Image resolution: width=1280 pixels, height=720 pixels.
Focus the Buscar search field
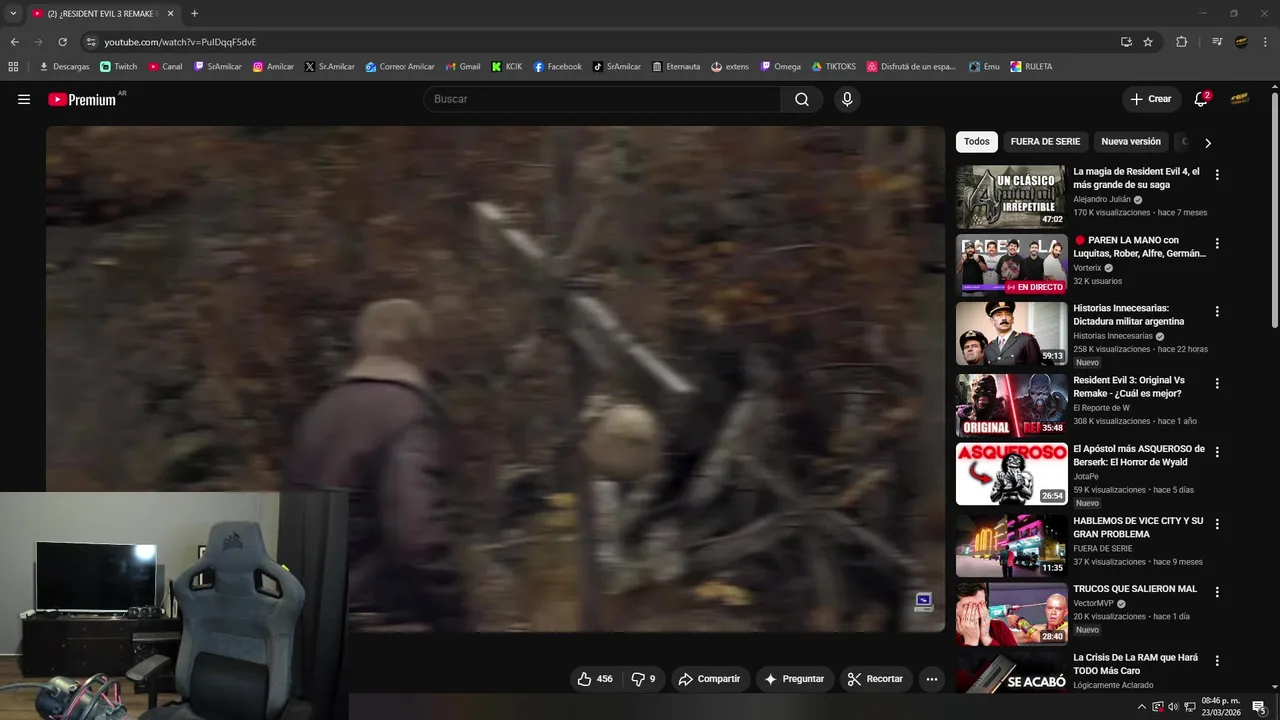(602, 99)
